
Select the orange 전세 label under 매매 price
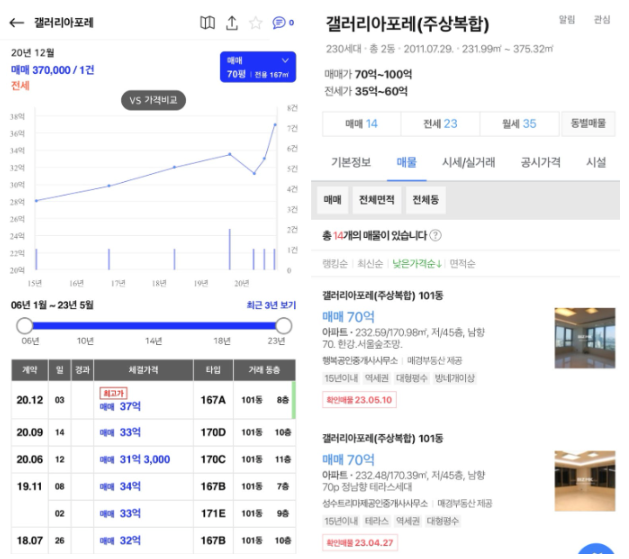click(20, 85)
